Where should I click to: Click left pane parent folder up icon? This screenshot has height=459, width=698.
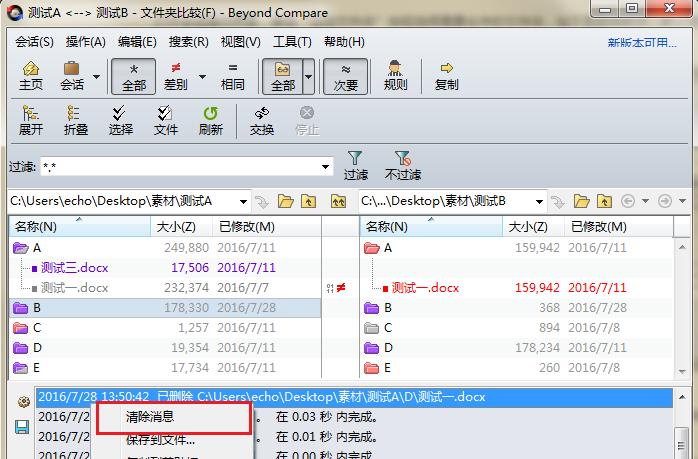(308, 202)
